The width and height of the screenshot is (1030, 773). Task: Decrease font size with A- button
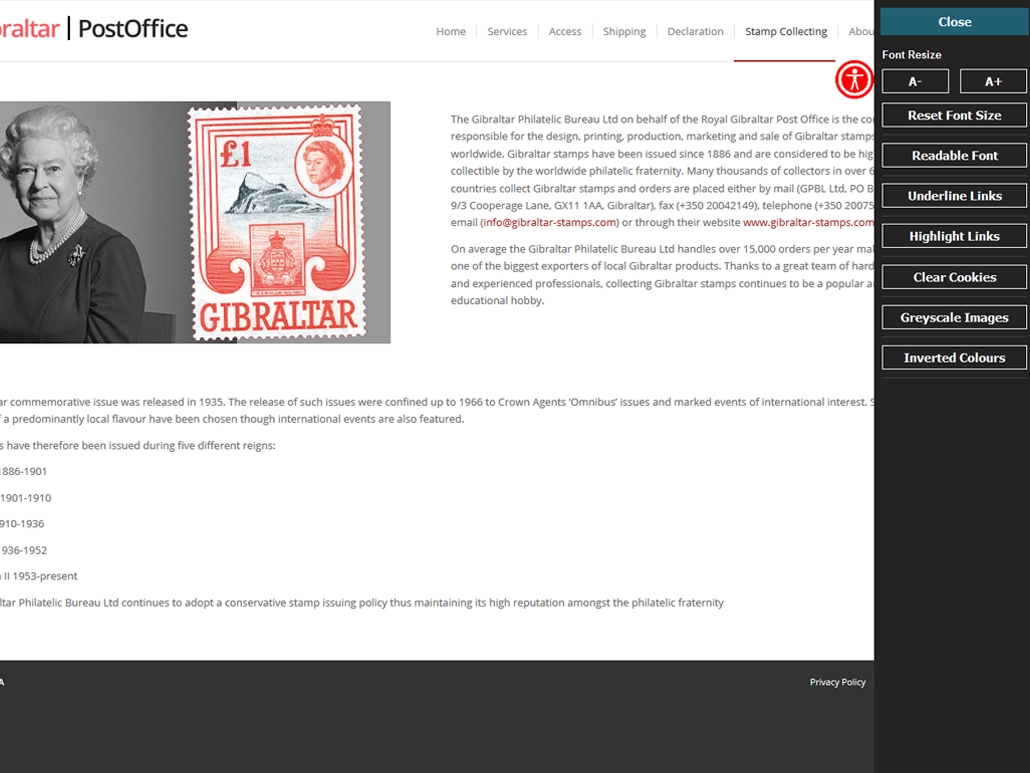point(915,82)
